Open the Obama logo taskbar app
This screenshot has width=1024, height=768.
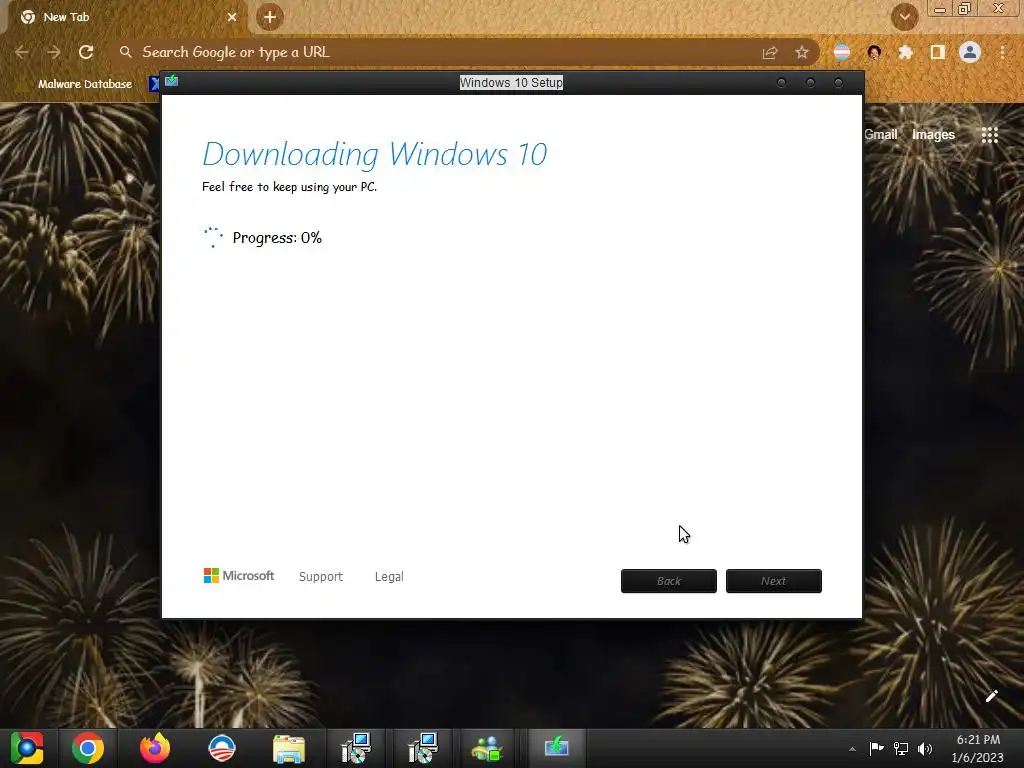[222, 748]
